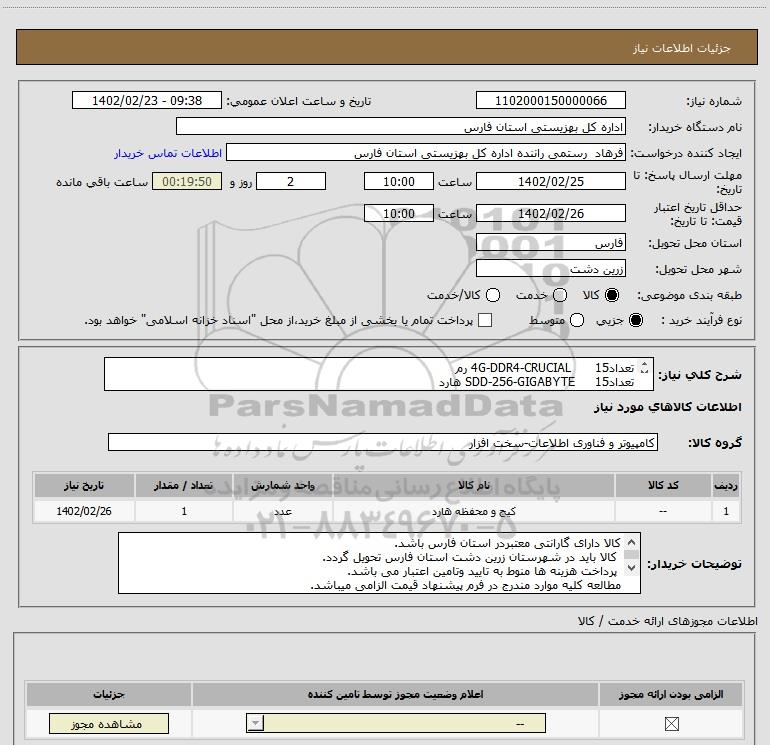Click the general need description text box
The width and height of the screenshot is (770, 745).
coord(379,374)
